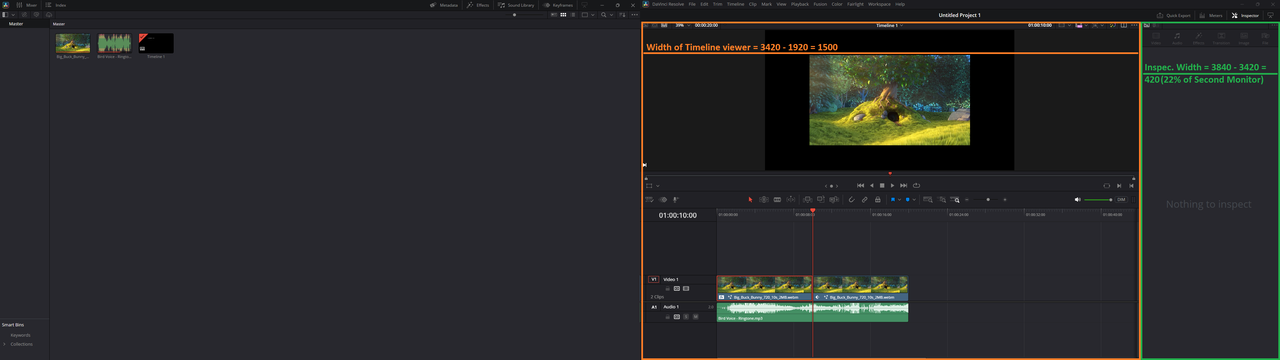Click the speaker mute icon
The image size is (1280, 360).
click(1078, 200)
